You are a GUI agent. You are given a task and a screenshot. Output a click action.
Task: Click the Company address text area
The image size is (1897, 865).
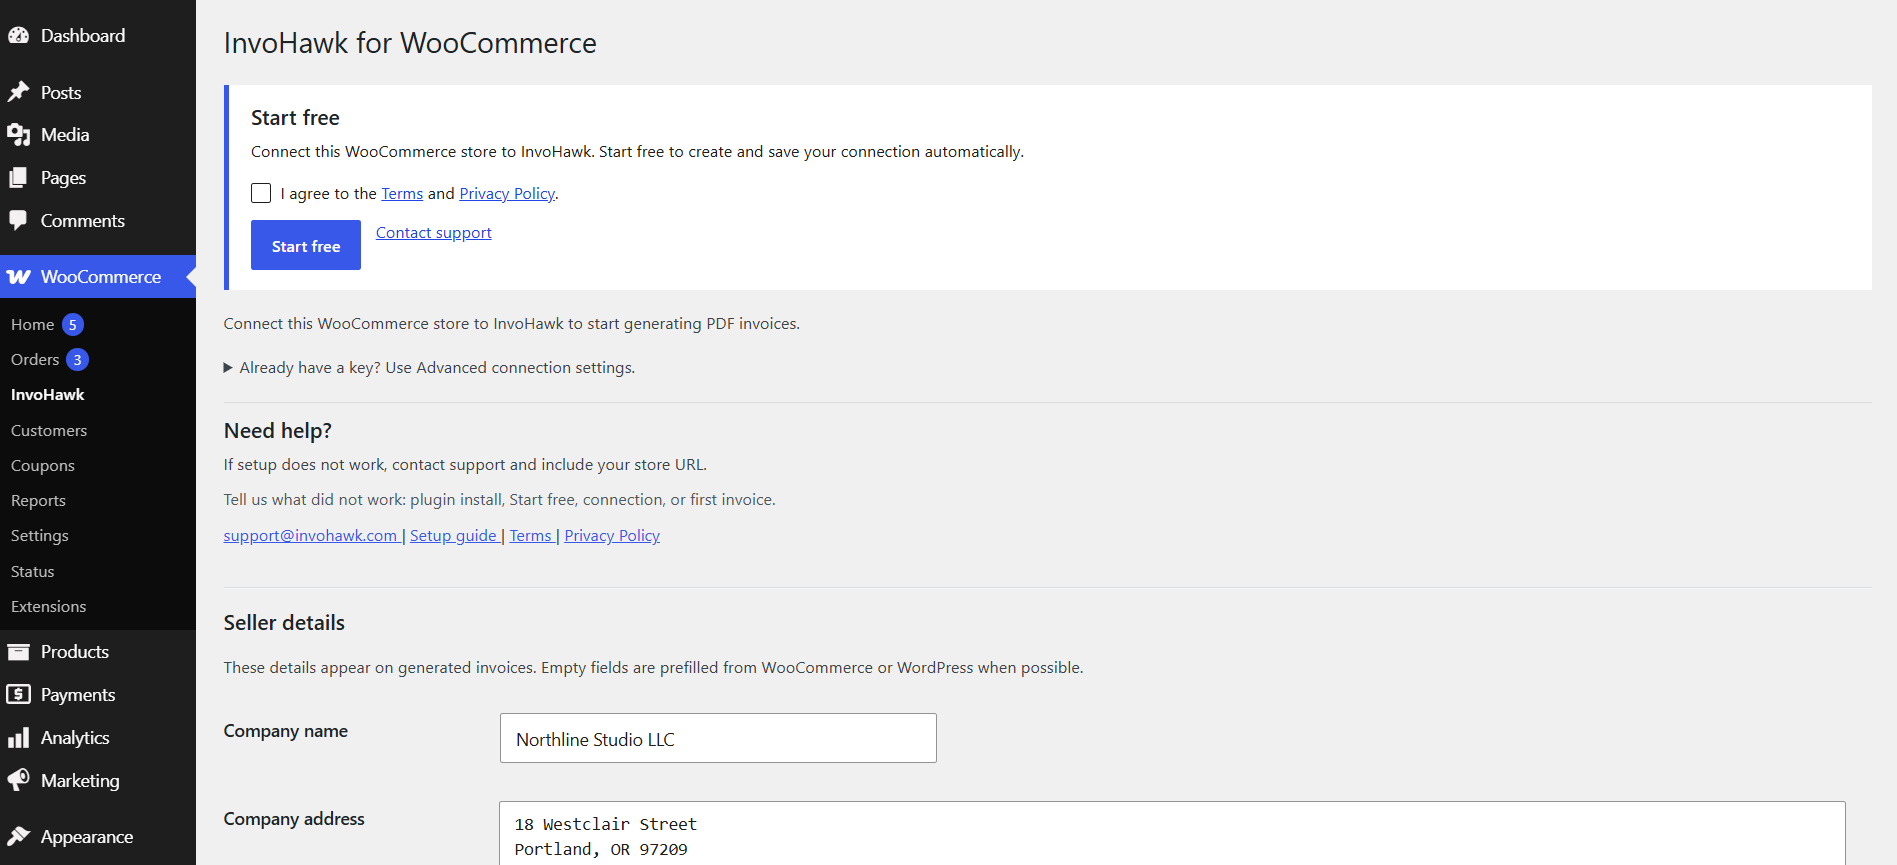[x=1172, y=833]
